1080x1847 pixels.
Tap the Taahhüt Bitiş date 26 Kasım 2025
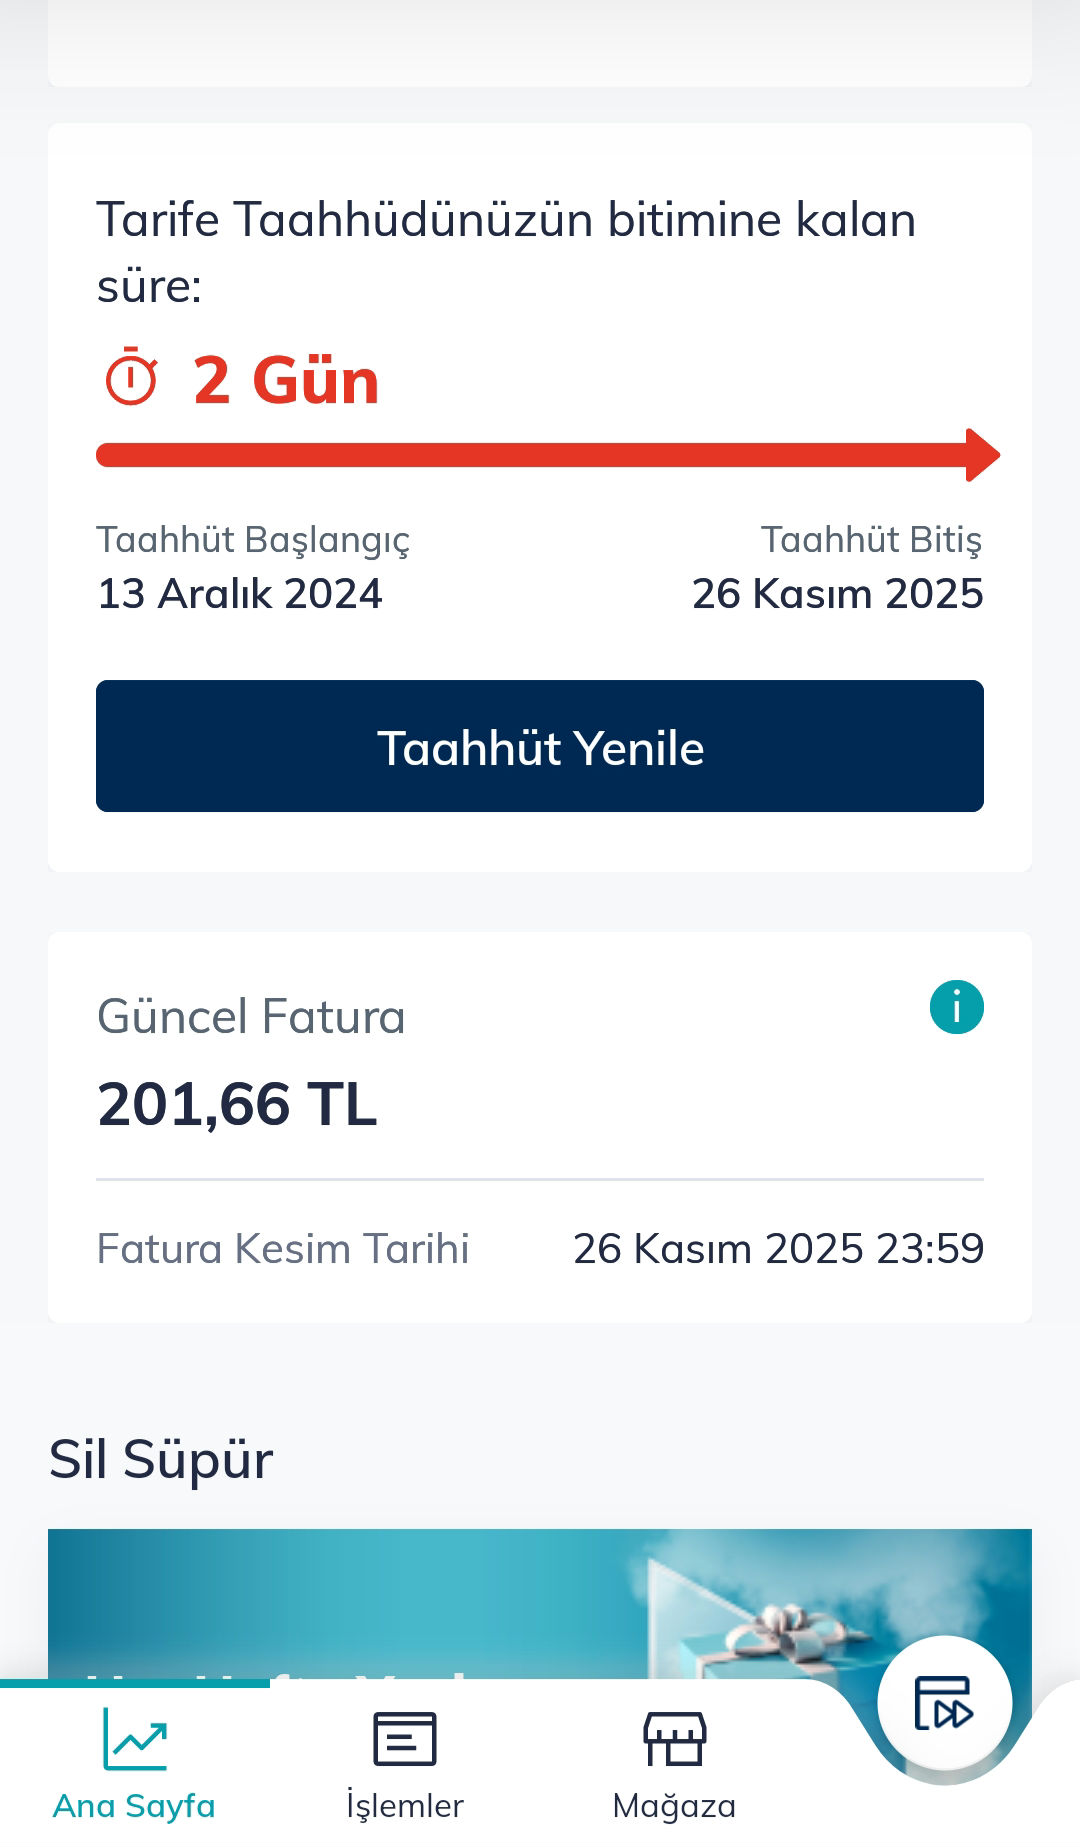[837, 594]
